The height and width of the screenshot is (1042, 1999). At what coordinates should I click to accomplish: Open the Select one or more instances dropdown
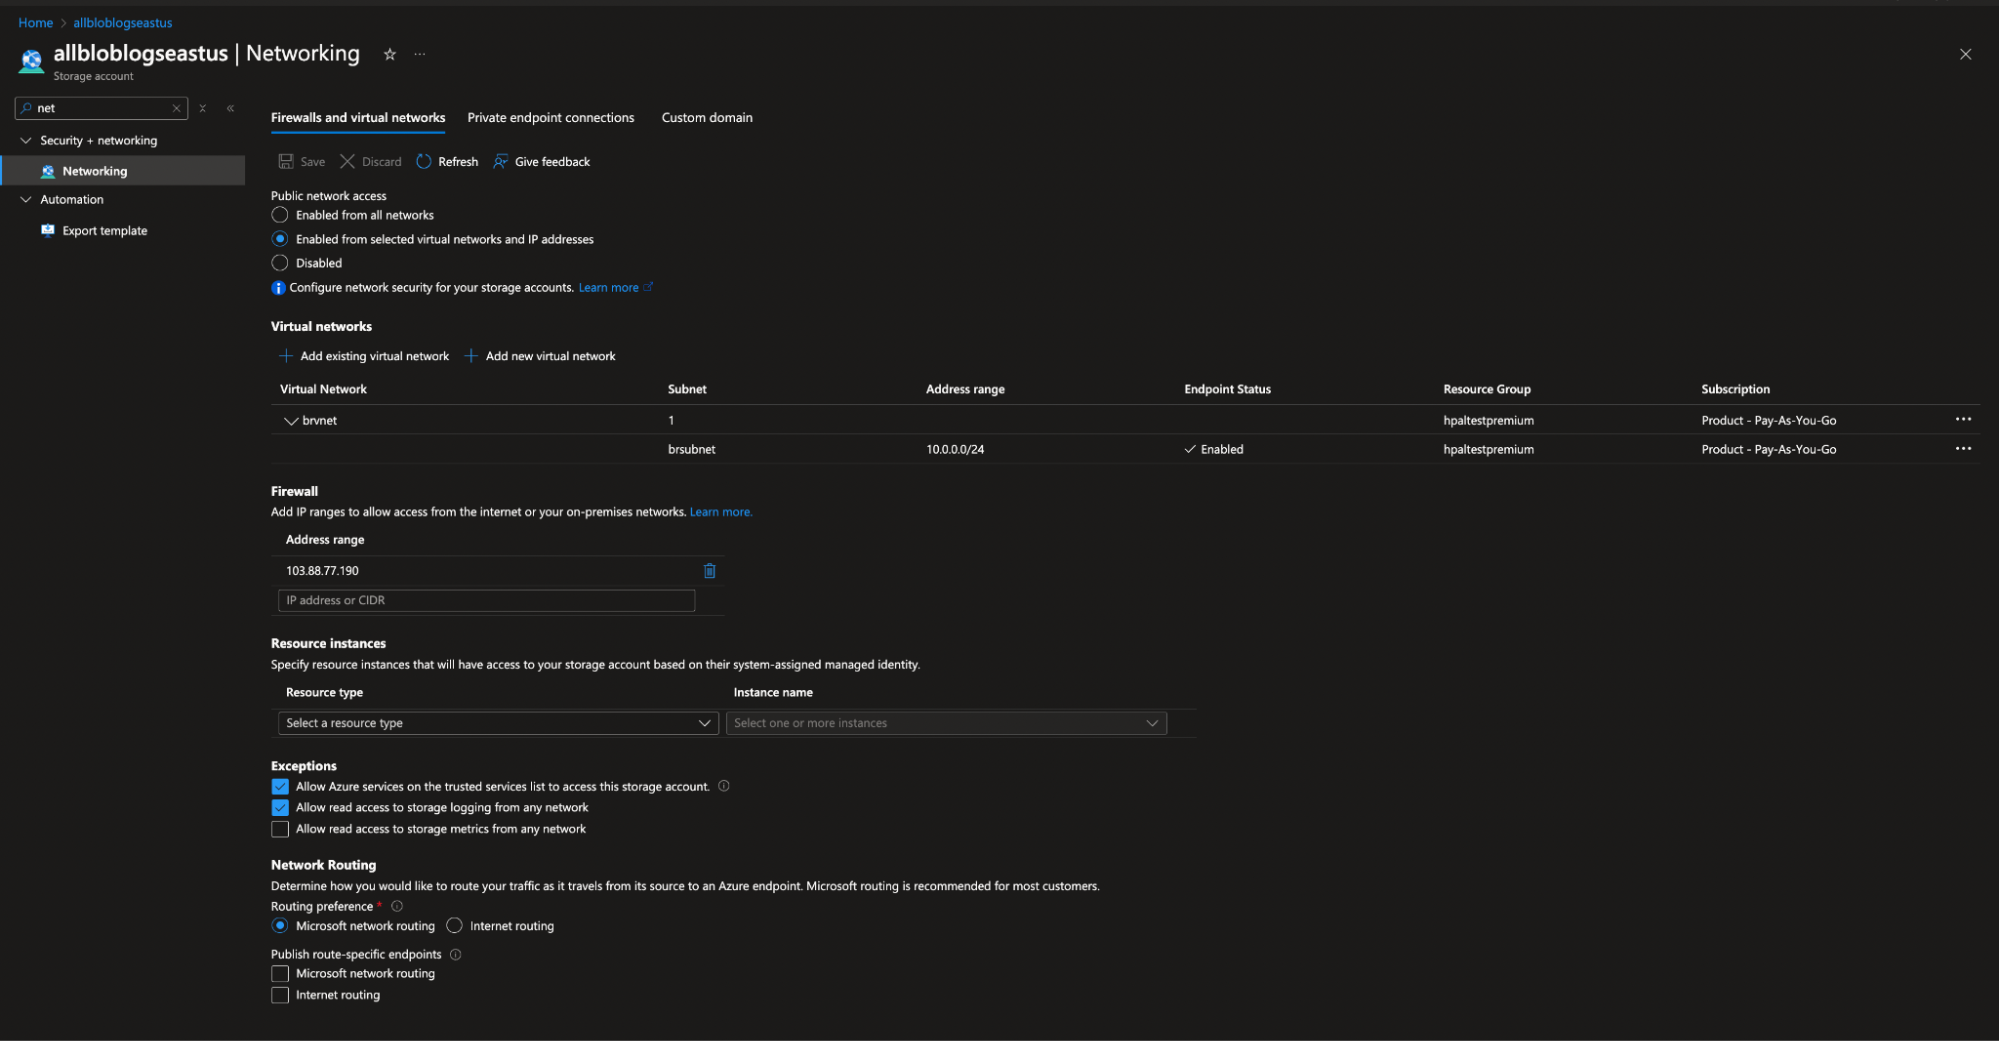945,722
